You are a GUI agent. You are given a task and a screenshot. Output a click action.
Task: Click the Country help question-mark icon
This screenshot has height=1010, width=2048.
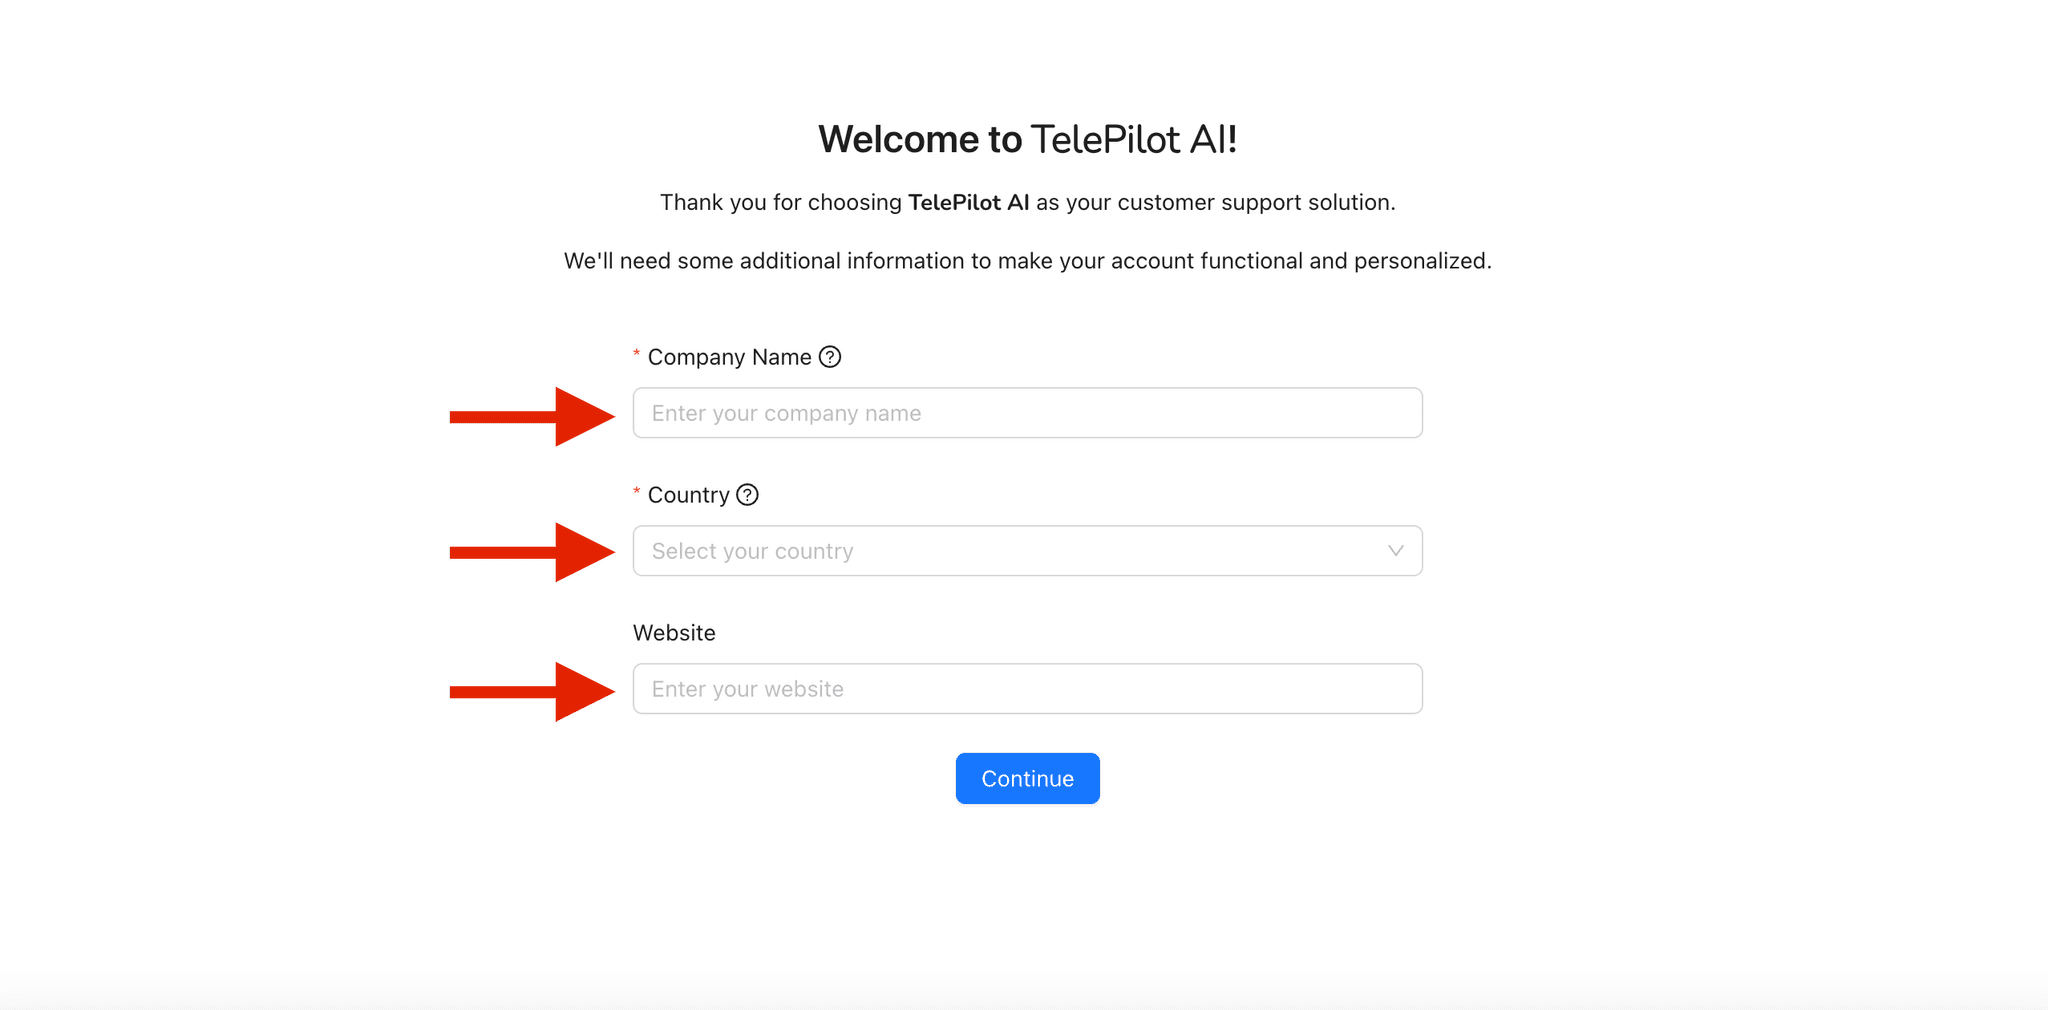tap(747, 495)
